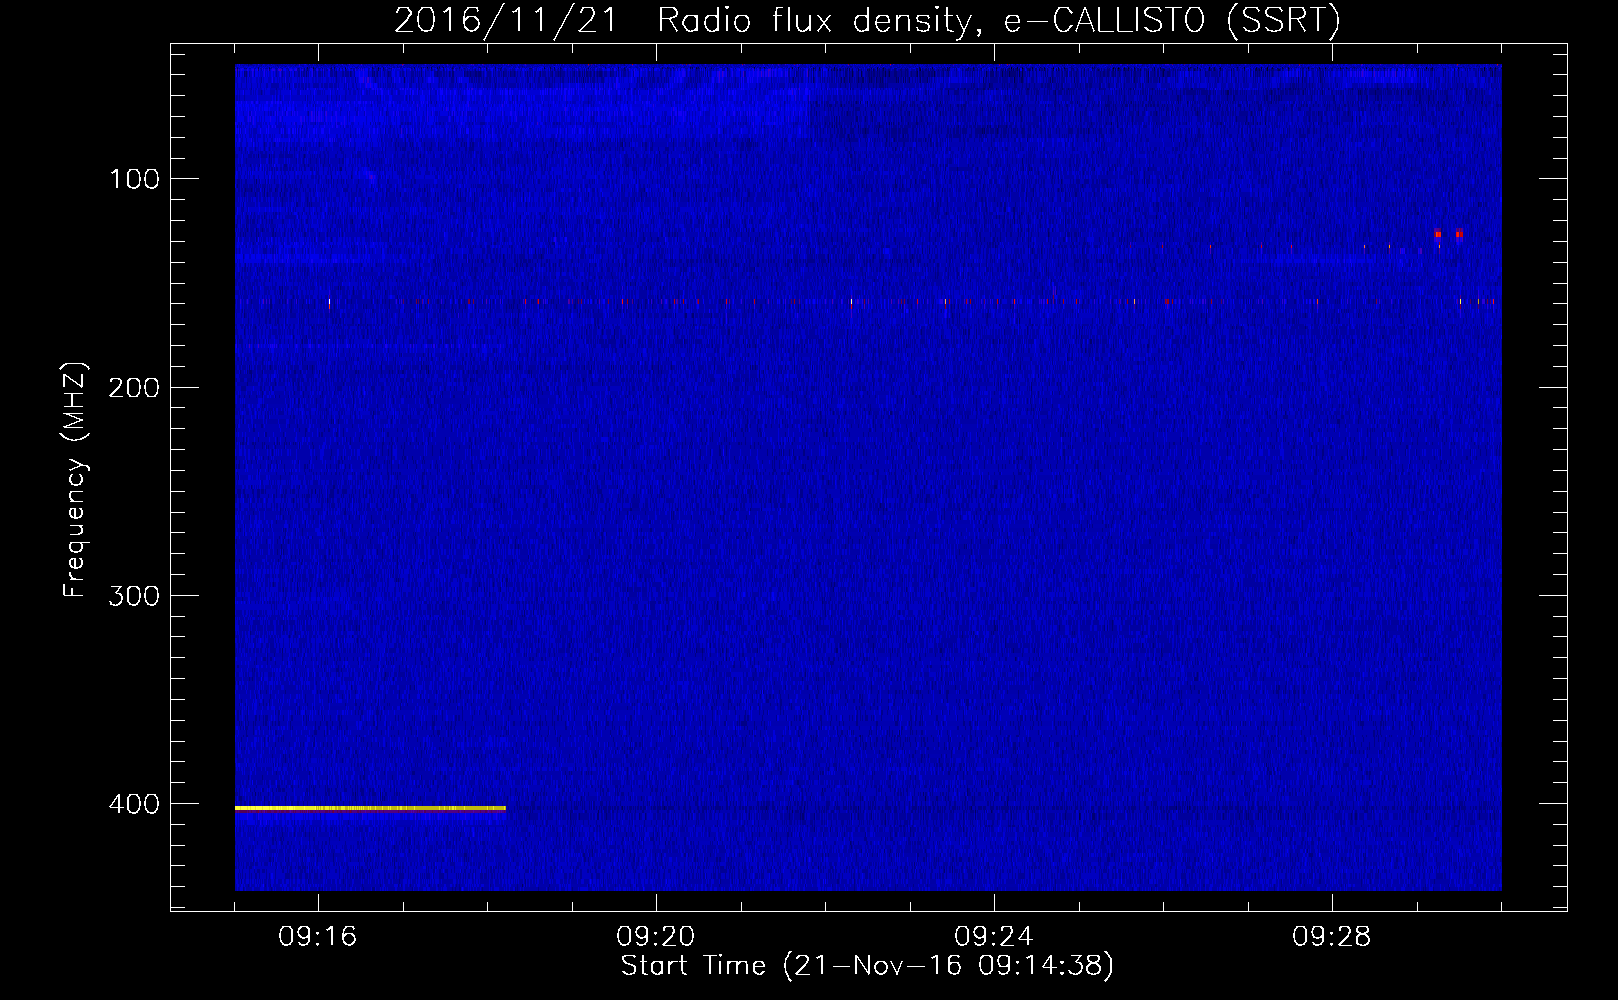Click the 09:24 time tick label
Viewport: 1618px width, 1000px height.
pos(994,937)
